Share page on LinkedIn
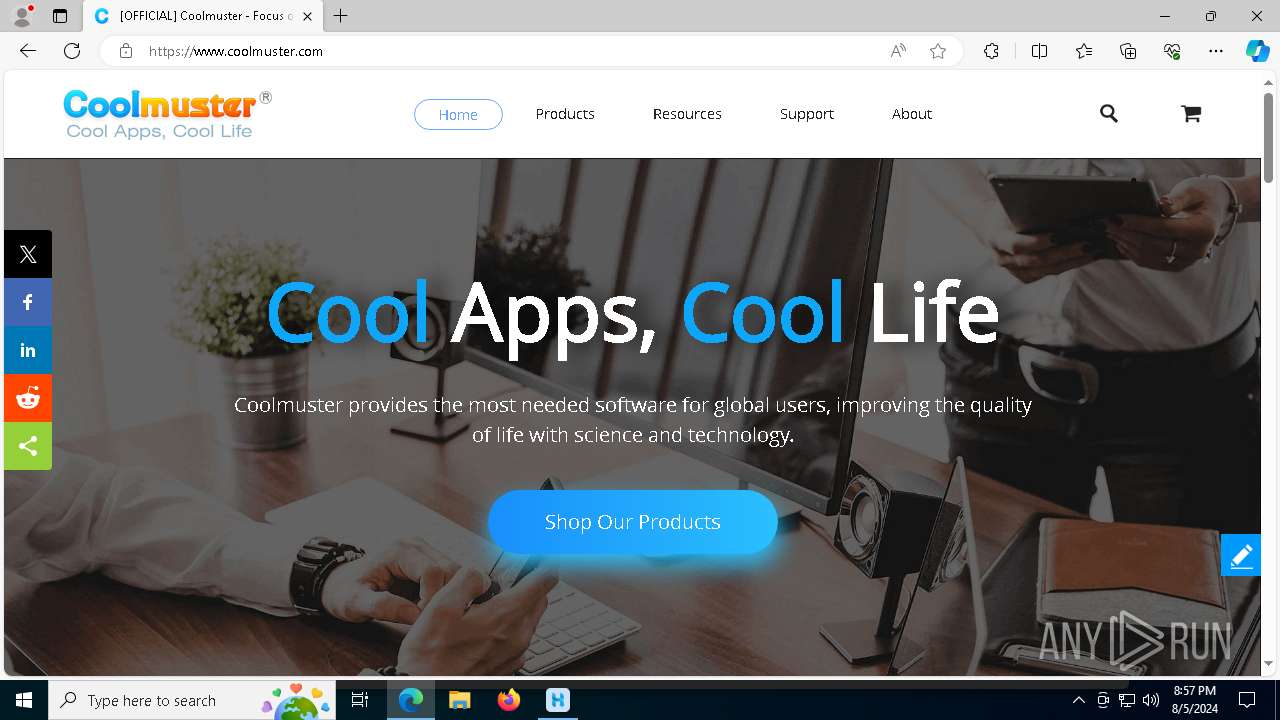Image resolution: width=1280 pixels, height=720 pixels. click(28, 350)
